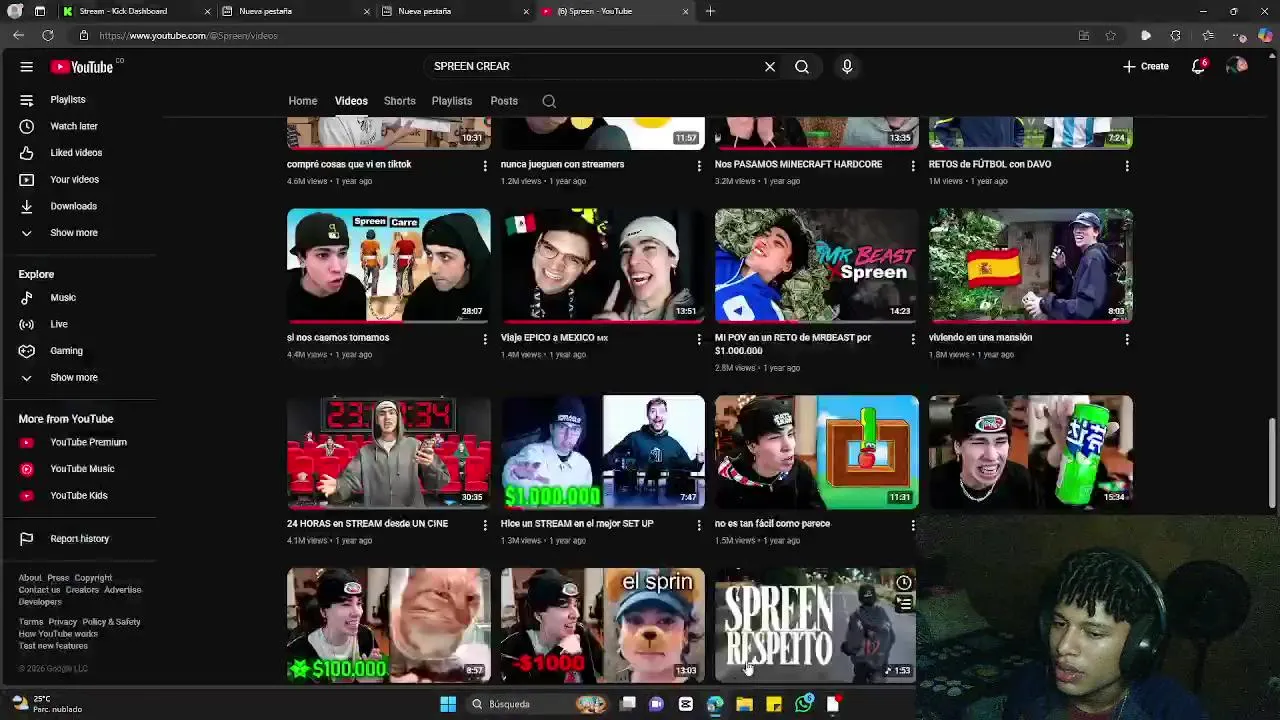
Task: Open the account avatar menu
Action: [x=1238, y=66]
